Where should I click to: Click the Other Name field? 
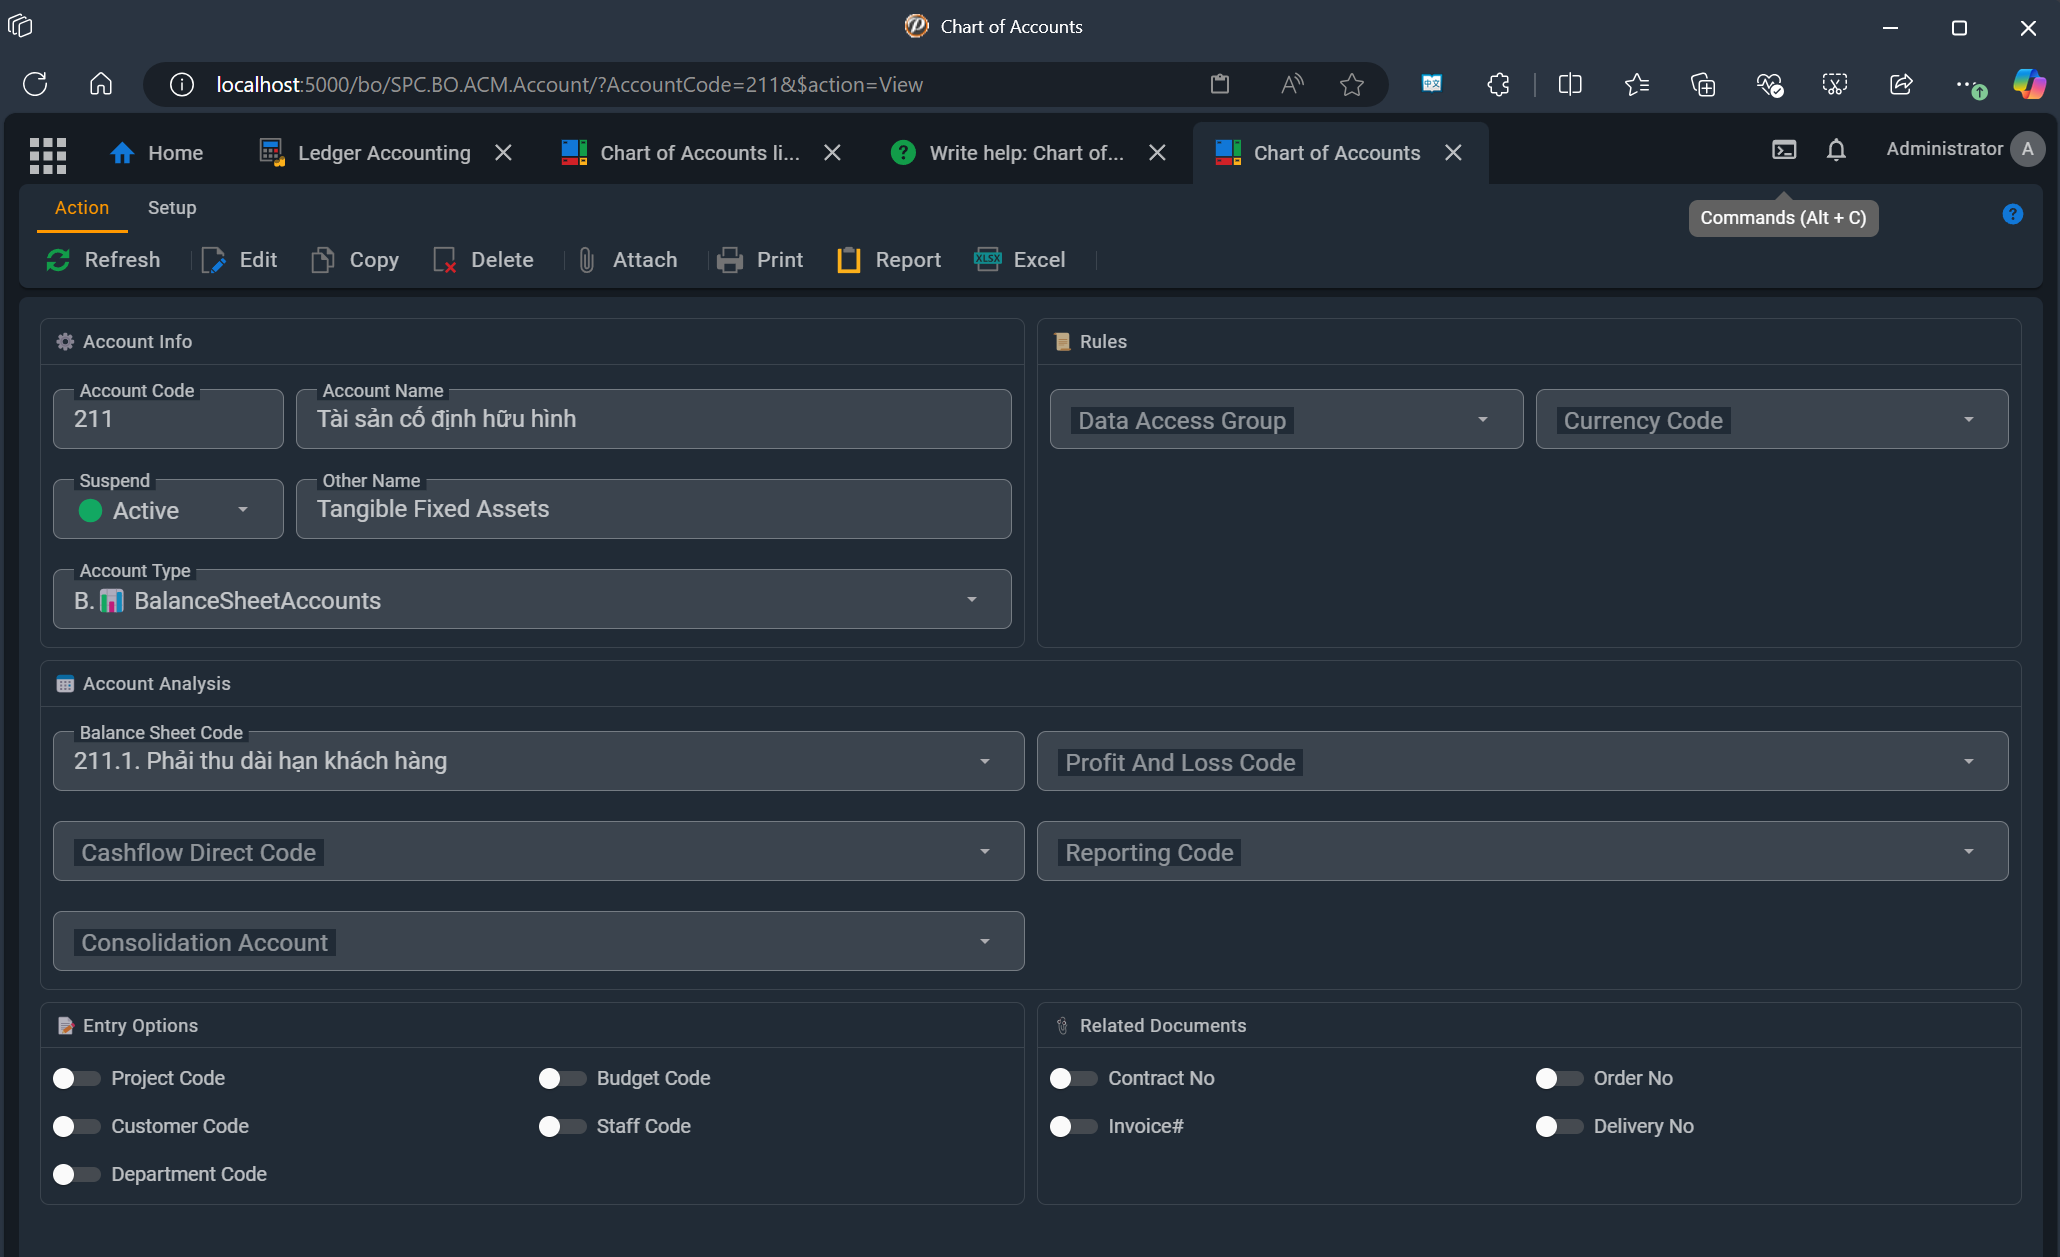click(x=654, y=510)
